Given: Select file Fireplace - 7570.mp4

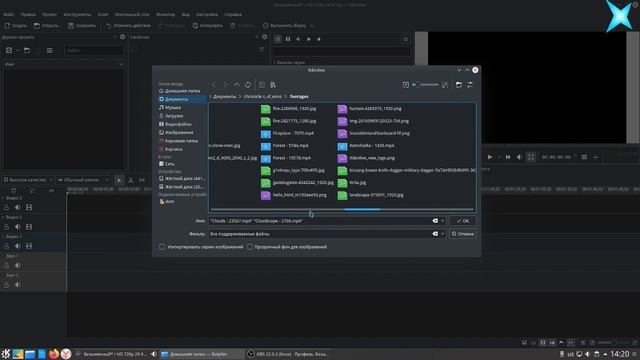Looking at the screenshot, I should 287,133.
